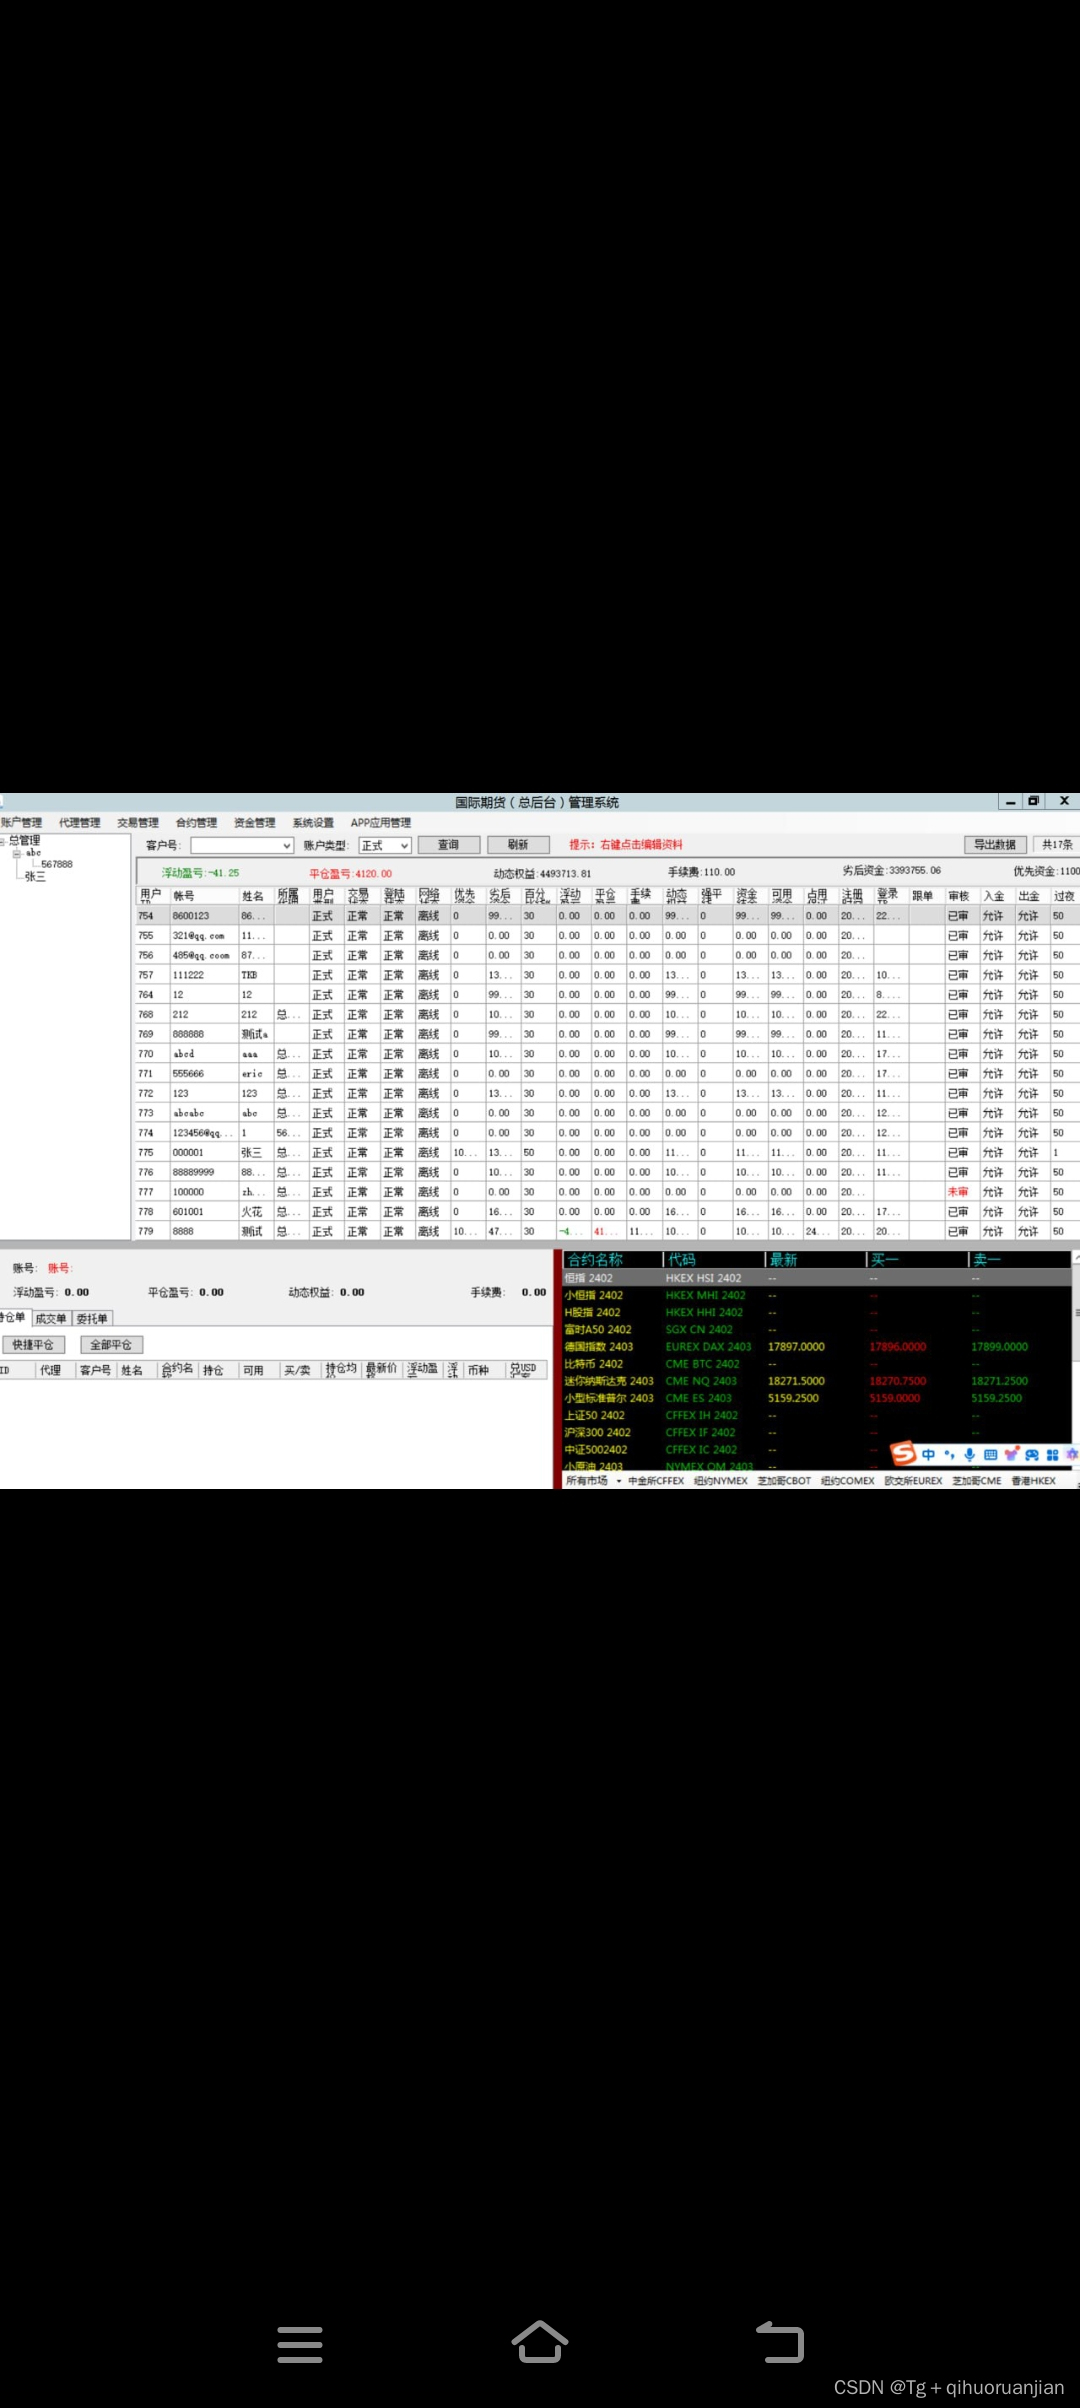Select the 香港HKEX market tab
This screenshot has width=1080, height=2408.
pos(1034,1481)
